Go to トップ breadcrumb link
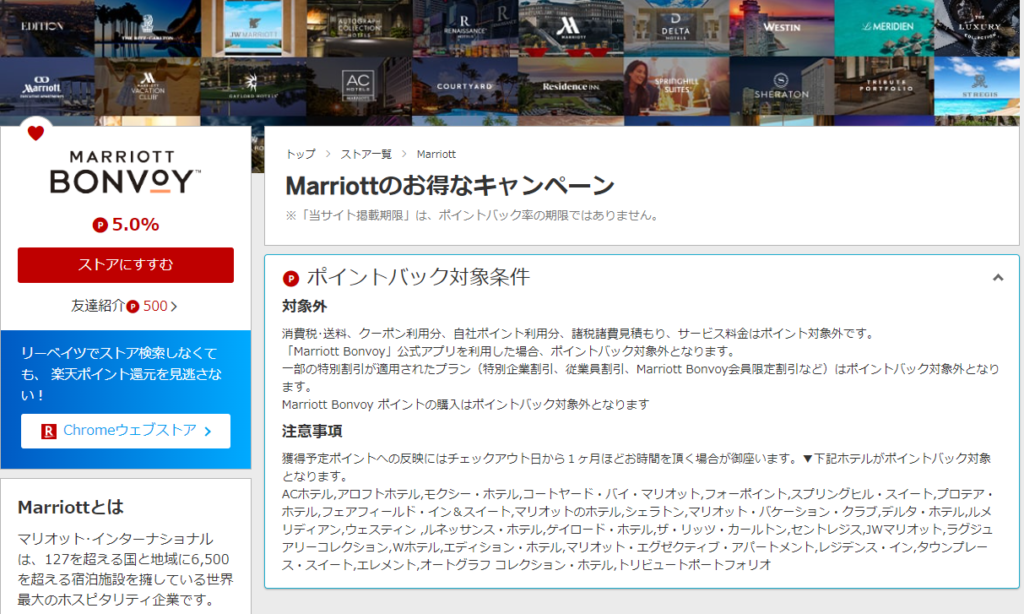 pos(300,154)
